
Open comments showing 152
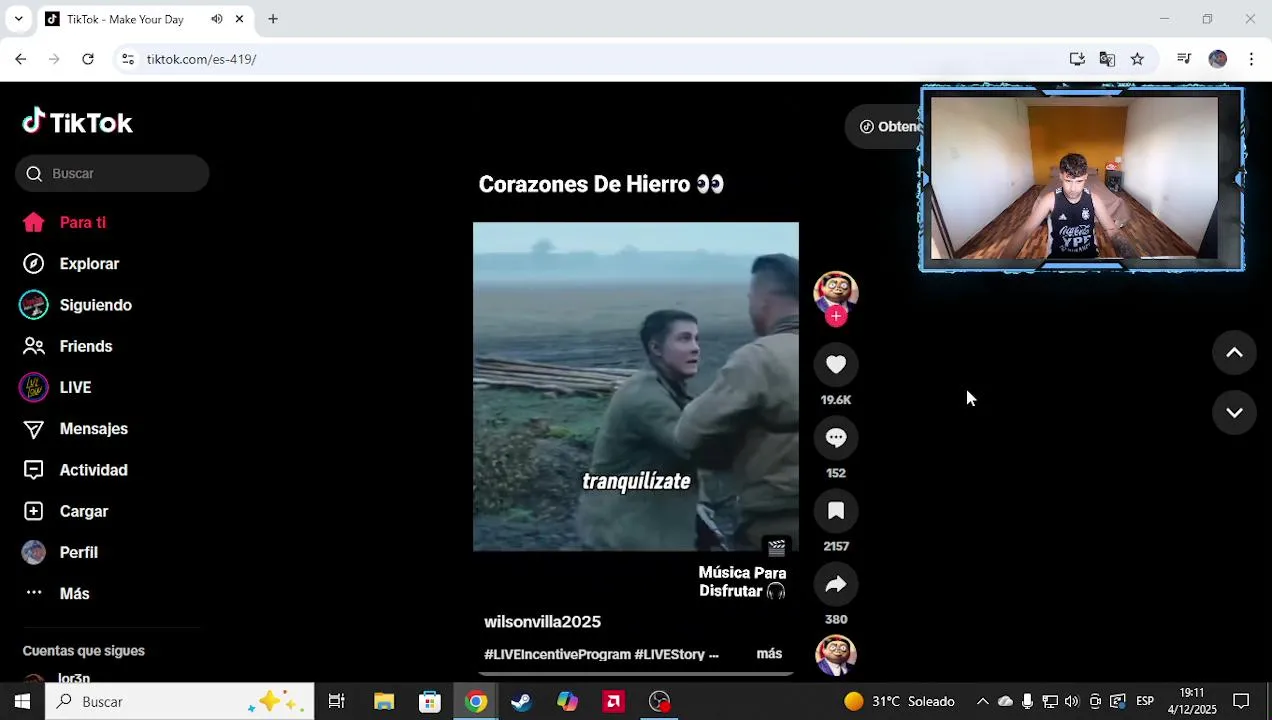[836, 438]
